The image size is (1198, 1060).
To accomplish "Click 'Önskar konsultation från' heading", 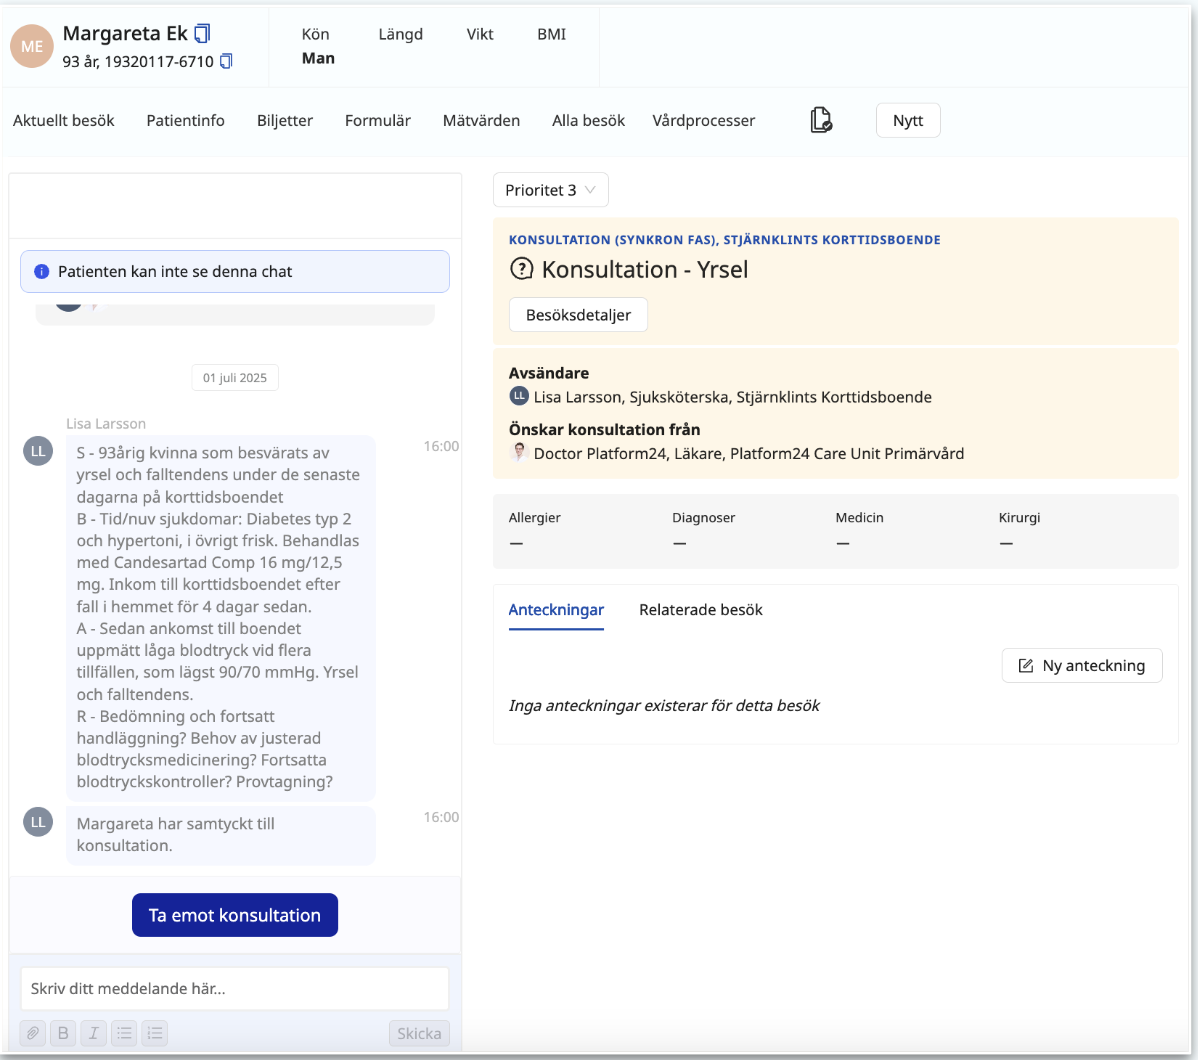I will click(x=604, y=430).
